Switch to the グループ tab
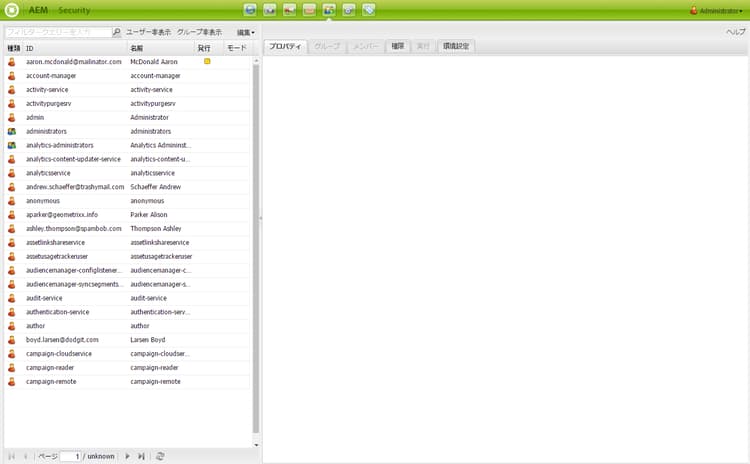Image resolution: width=750 pixels, height=464 pixels. coord(327,46)
